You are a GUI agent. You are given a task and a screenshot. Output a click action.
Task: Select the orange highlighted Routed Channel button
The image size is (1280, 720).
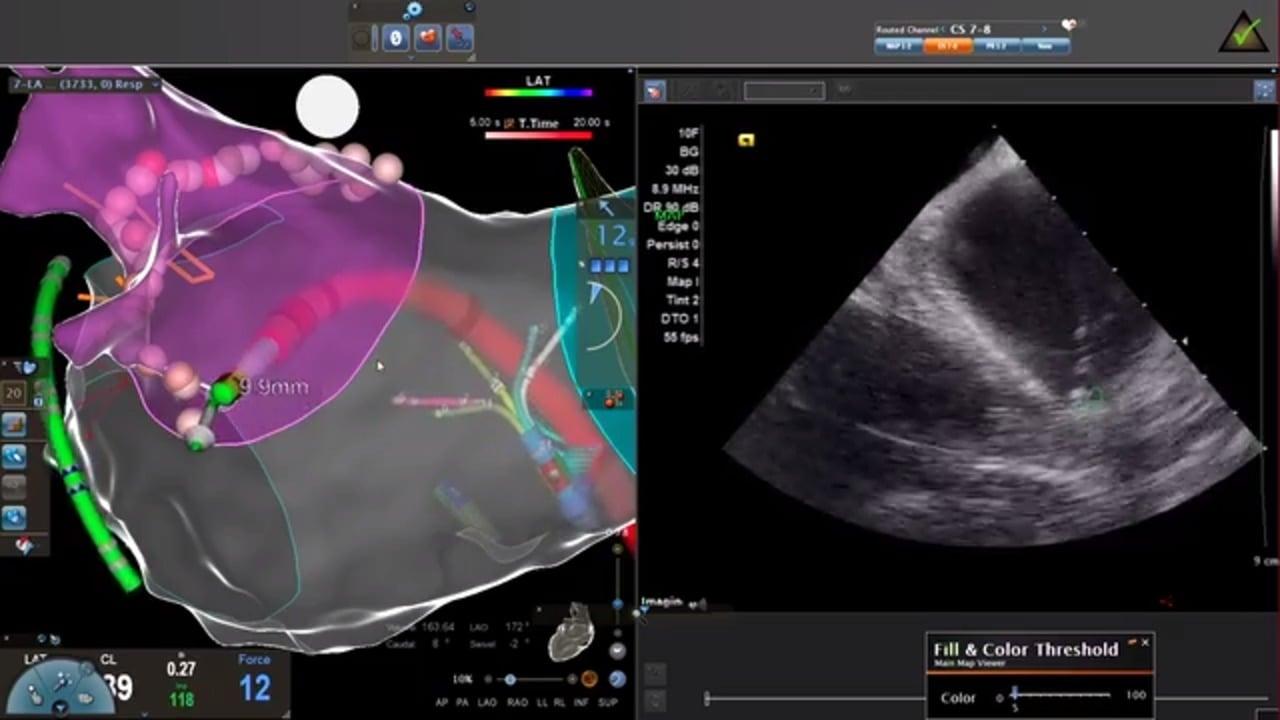pos(947,46)
